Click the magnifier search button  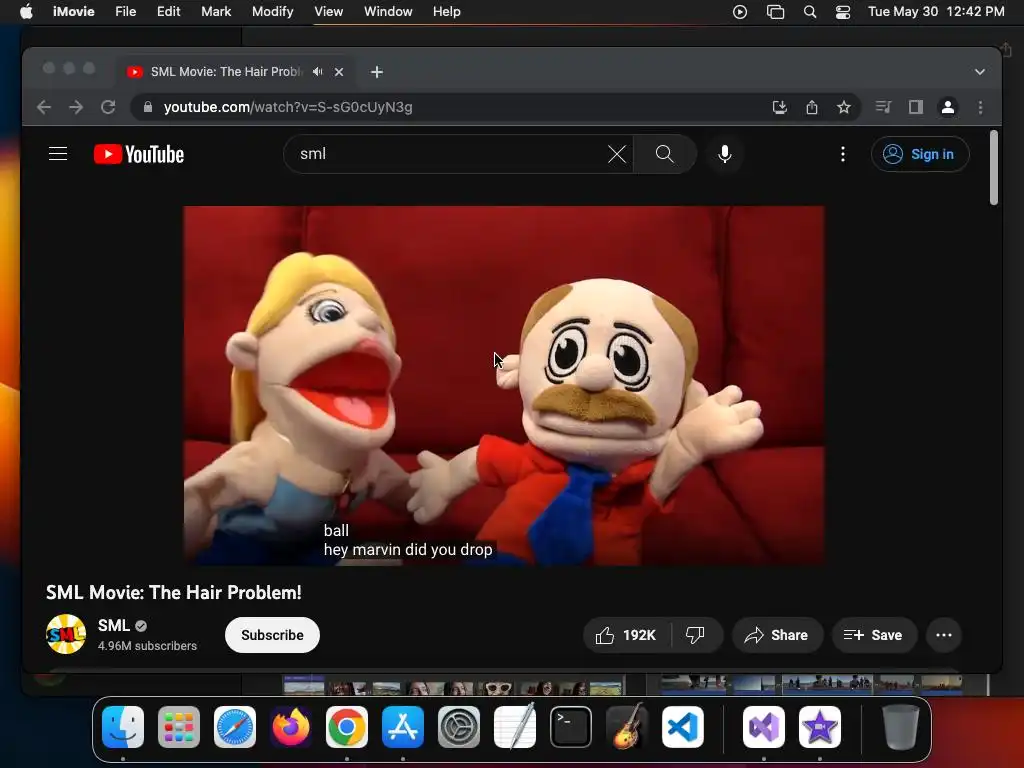click(x=664, y=154)
